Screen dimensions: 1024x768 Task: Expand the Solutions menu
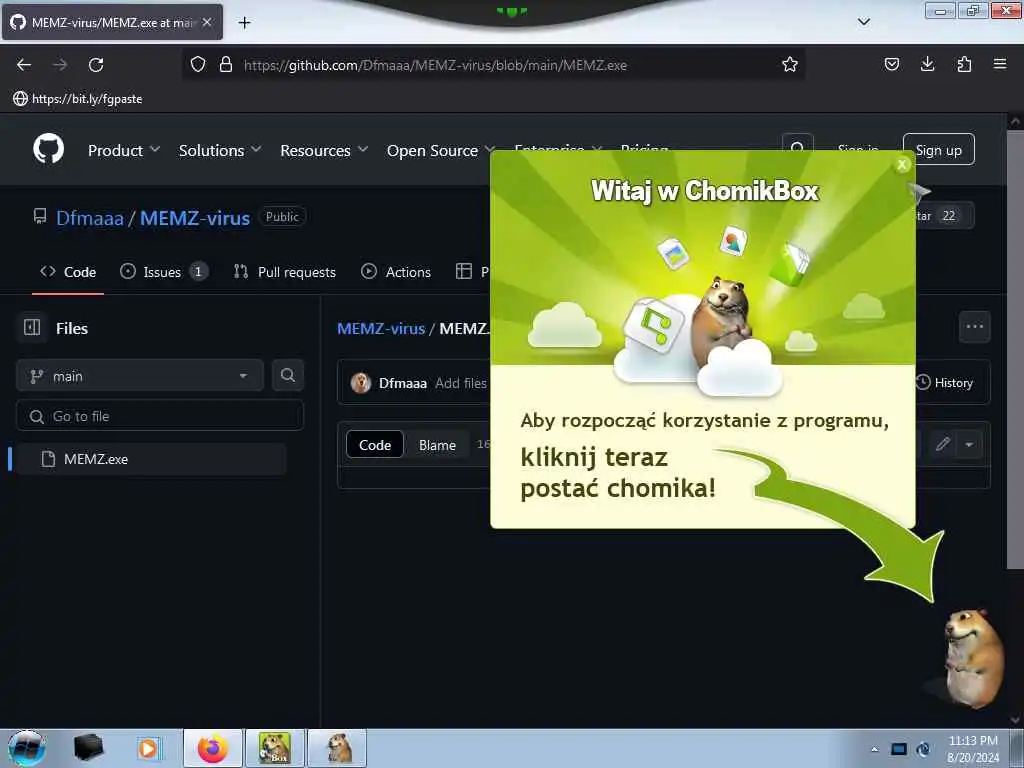pyautogui.click(x=220, y=150)
